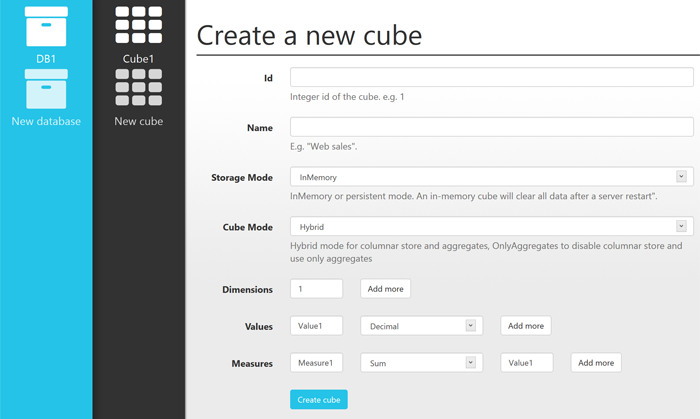
Task: Open the Cube1 grid icon
Action: (138, 25)
